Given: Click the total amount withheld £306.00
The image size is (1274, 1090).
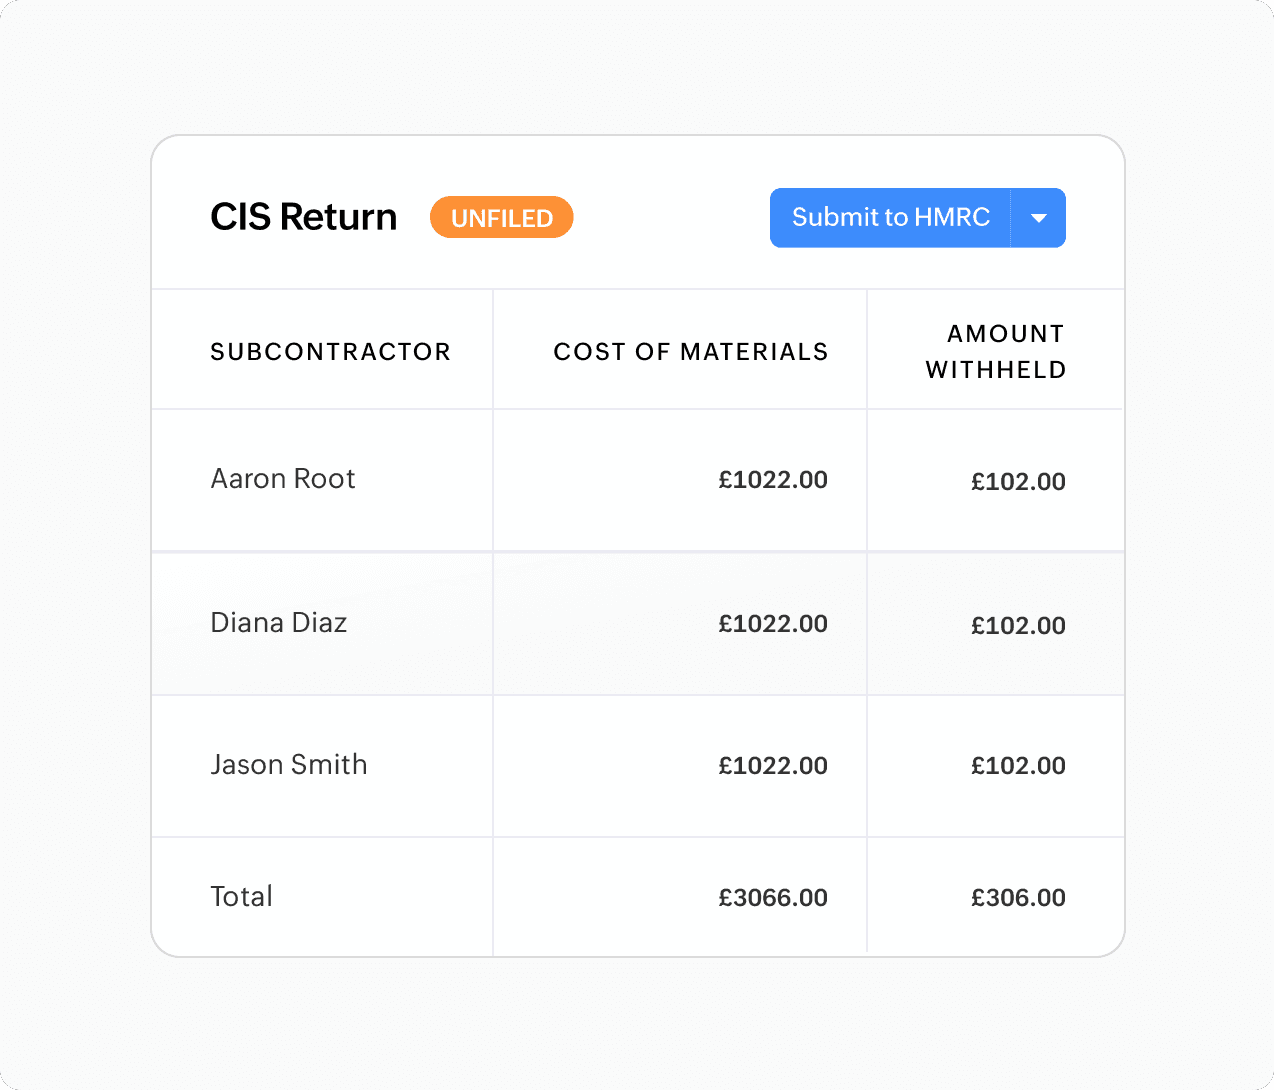Looking at the screenshot, I should [x=1018, y=898].
